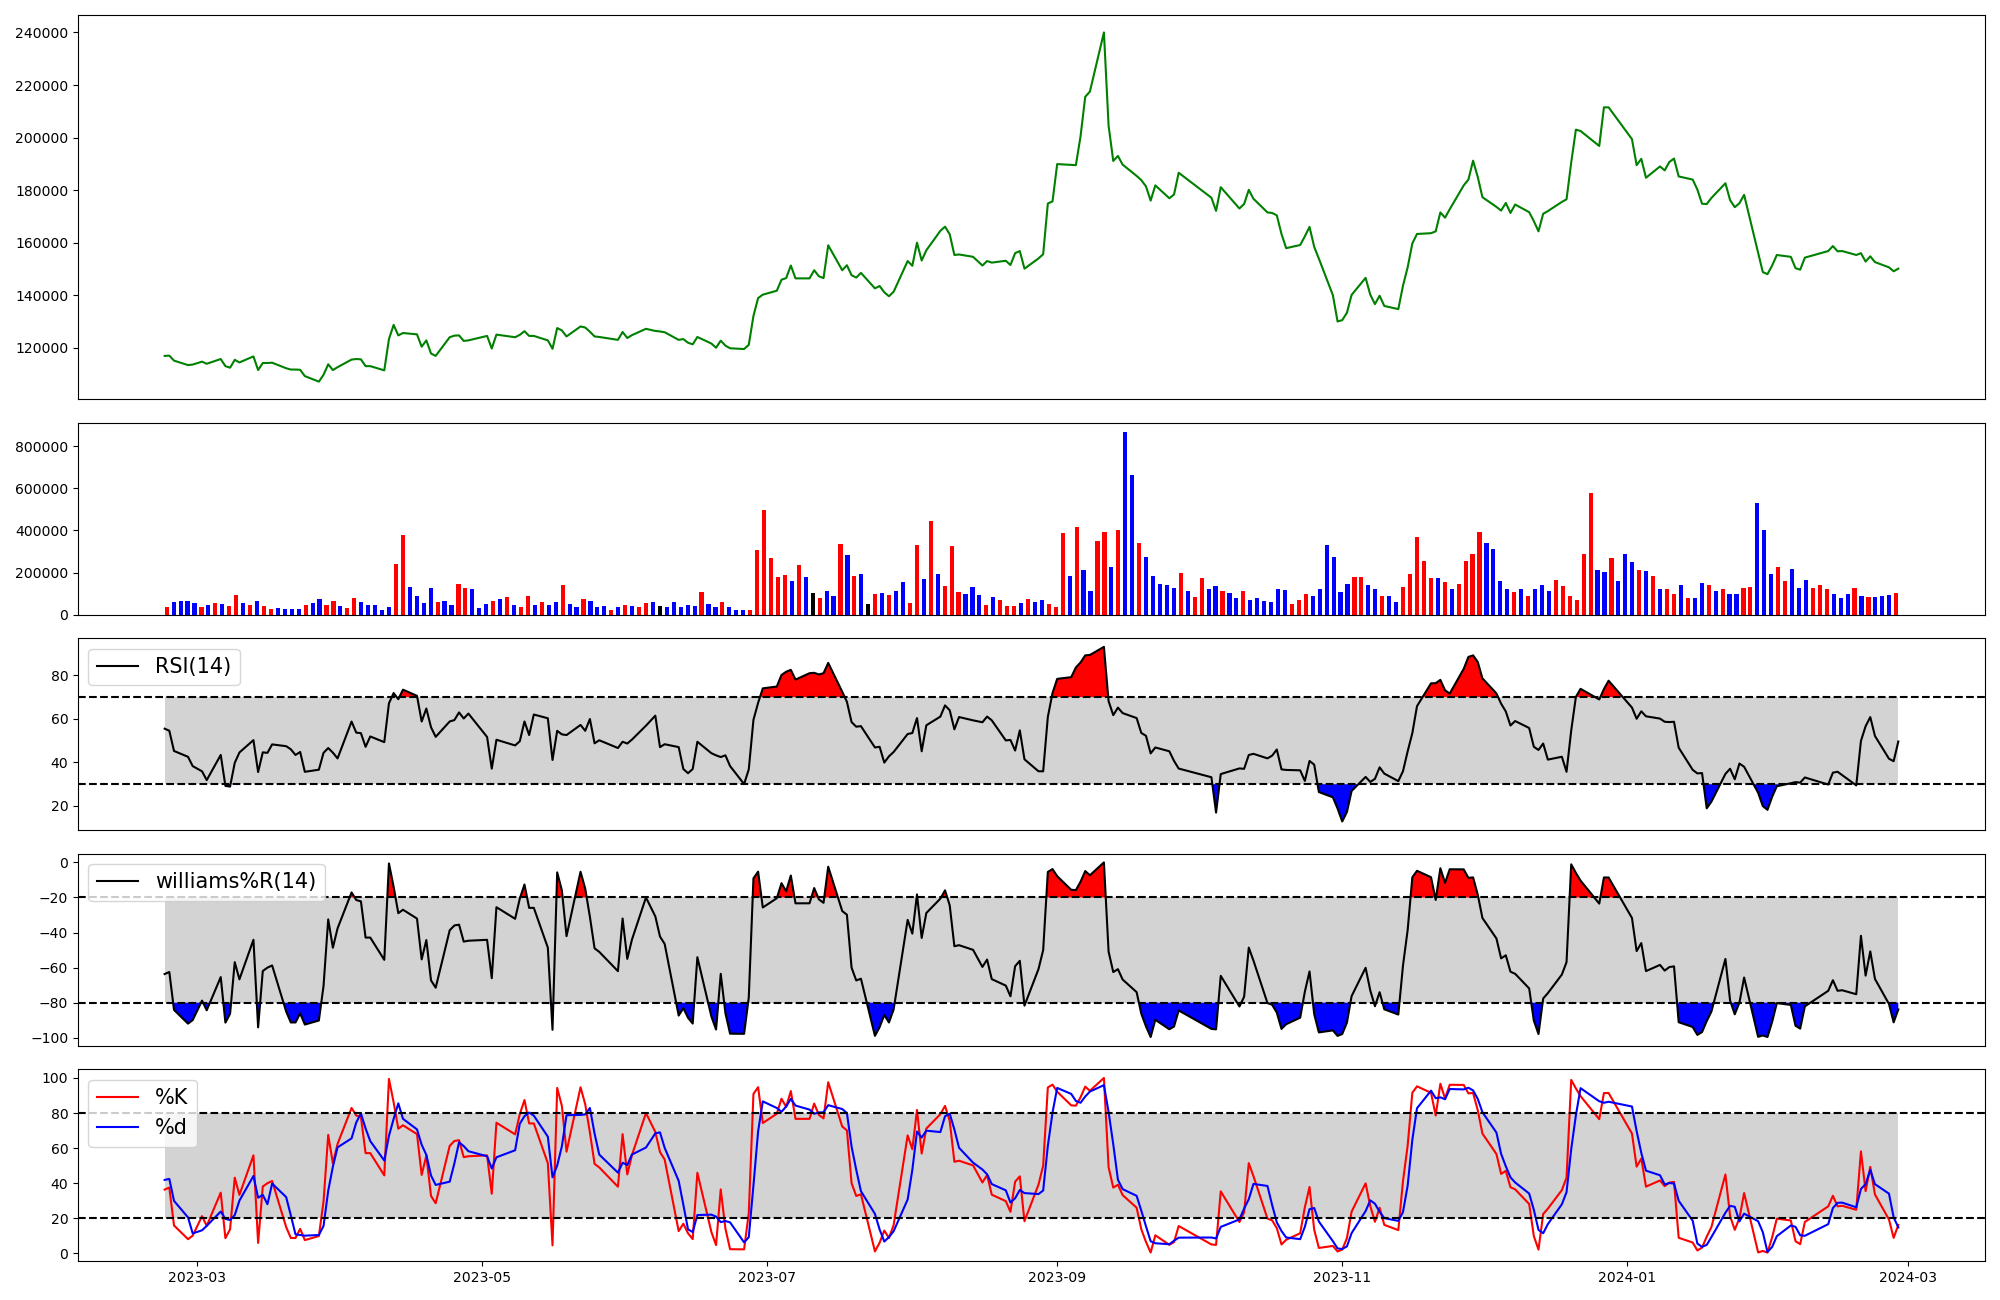The width and height of the screenshot is (2000, 1300).
Task: Click the blue %d legend line sample
Action: pos(116,1127)
